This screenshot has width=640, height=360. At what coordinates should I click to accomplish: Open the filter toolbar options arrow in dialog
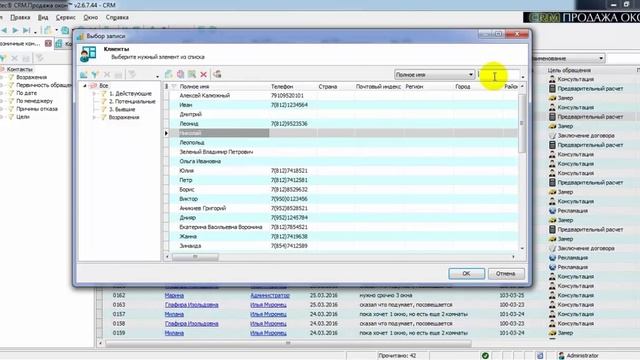pos(157,76)
